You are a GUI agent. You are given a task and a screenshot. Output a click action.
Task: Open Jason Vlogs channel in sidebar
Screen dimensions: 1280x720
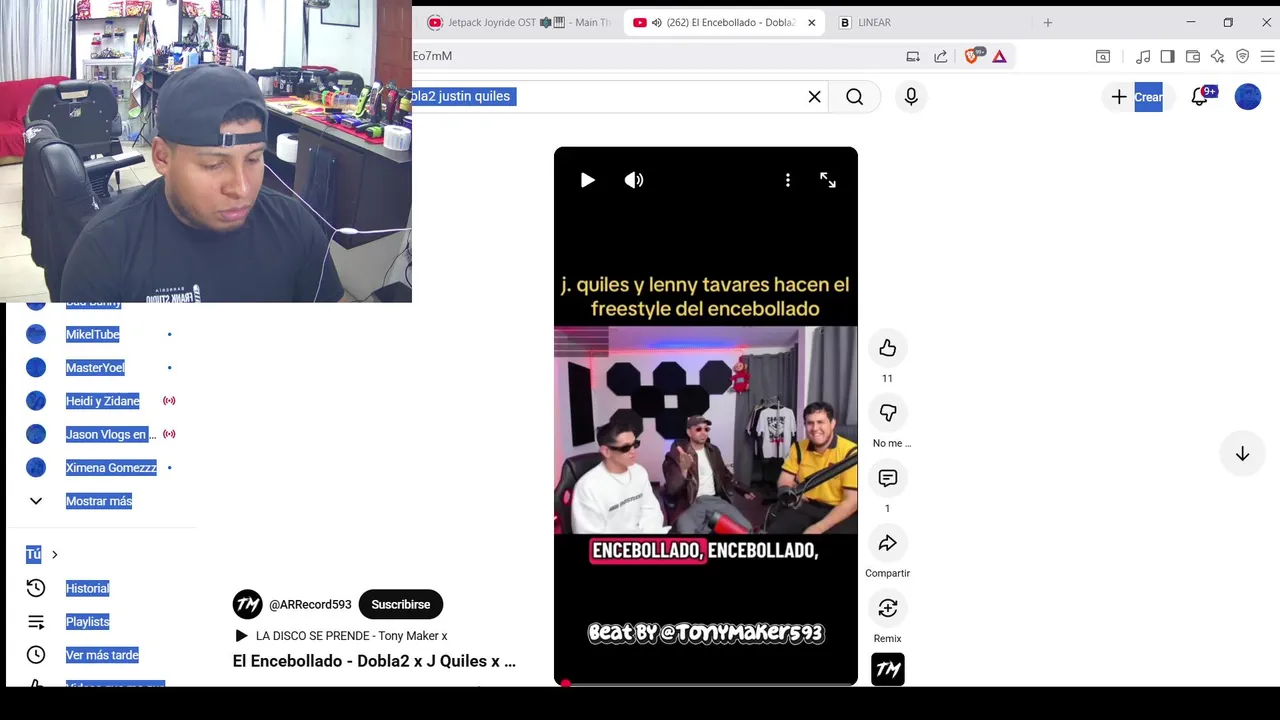111,434
